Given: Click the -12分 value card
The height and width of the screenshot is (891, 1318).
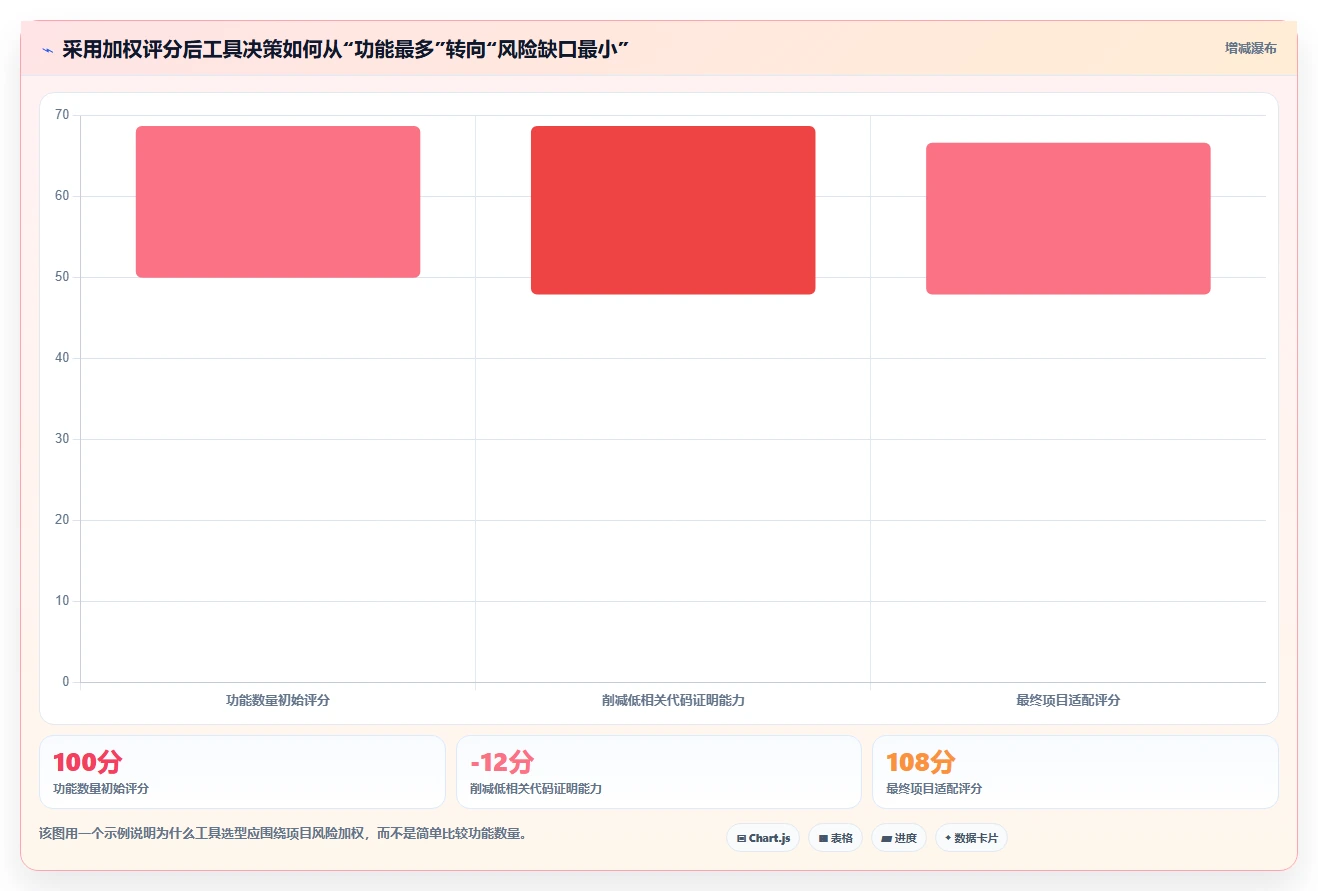Looking at the screenshot, I should (x=658, y=772).
